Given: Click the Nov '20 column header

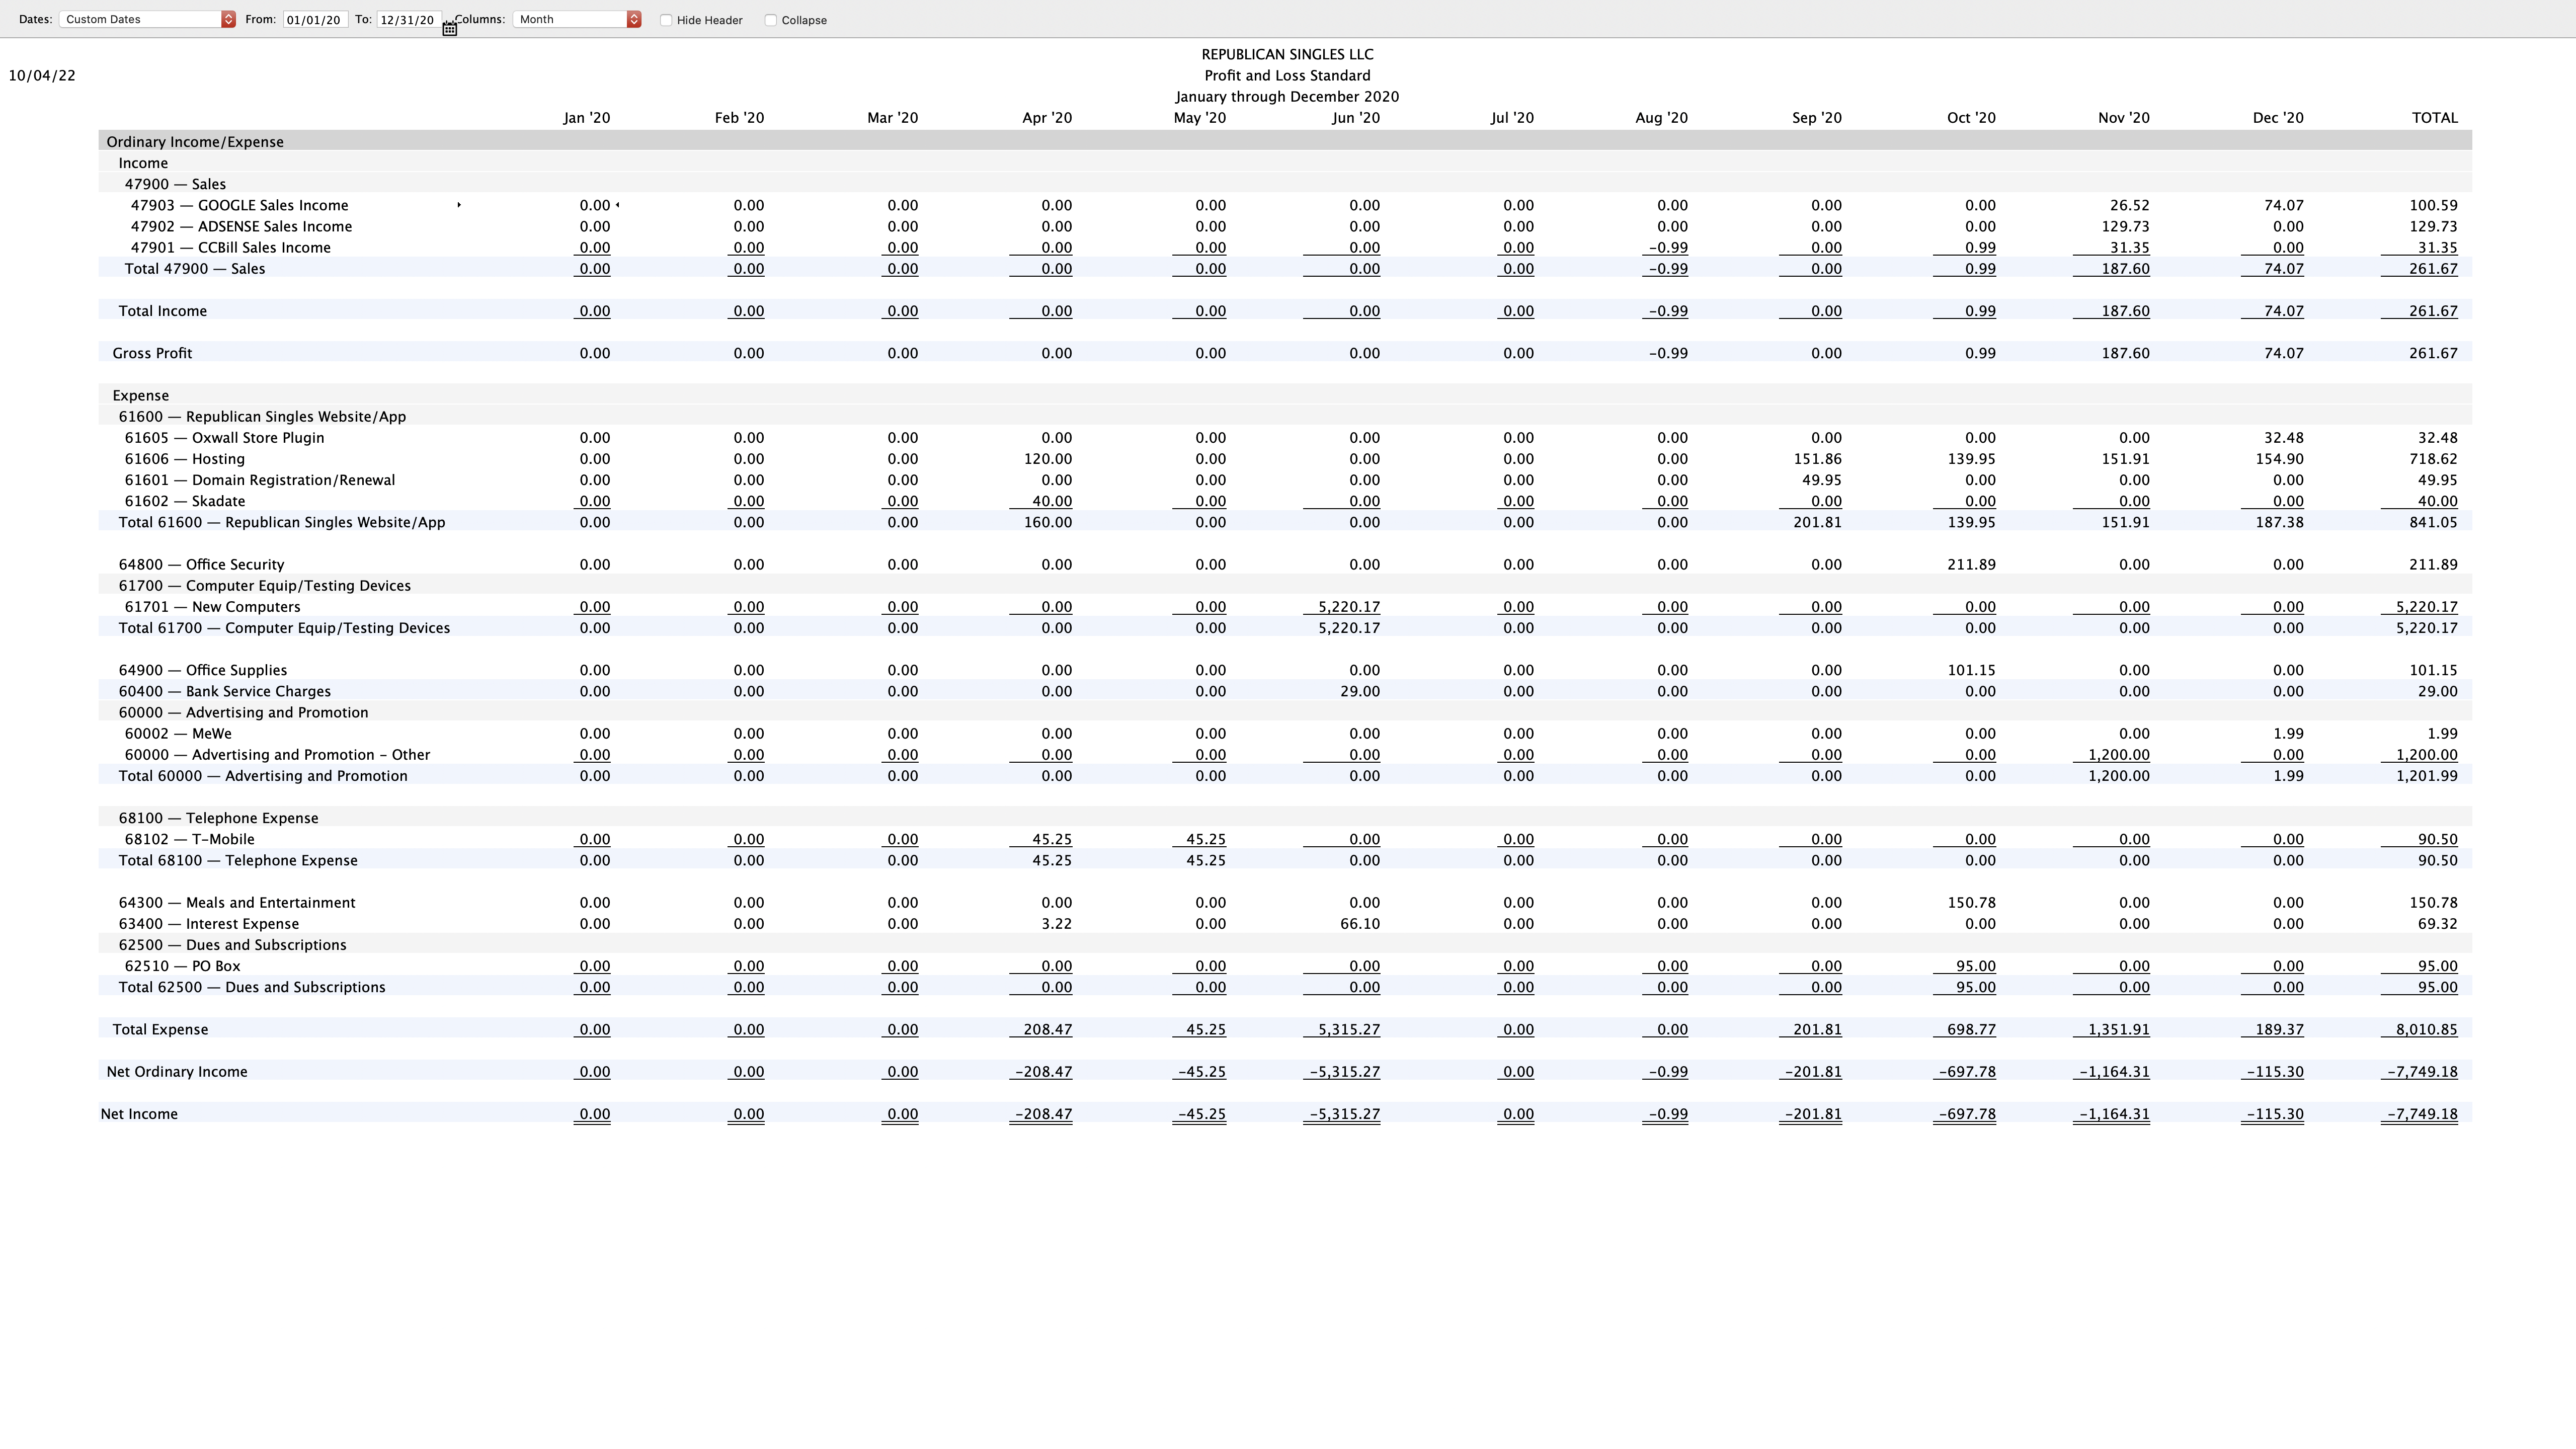Looking at the screenshot, I should (2124, 118).
